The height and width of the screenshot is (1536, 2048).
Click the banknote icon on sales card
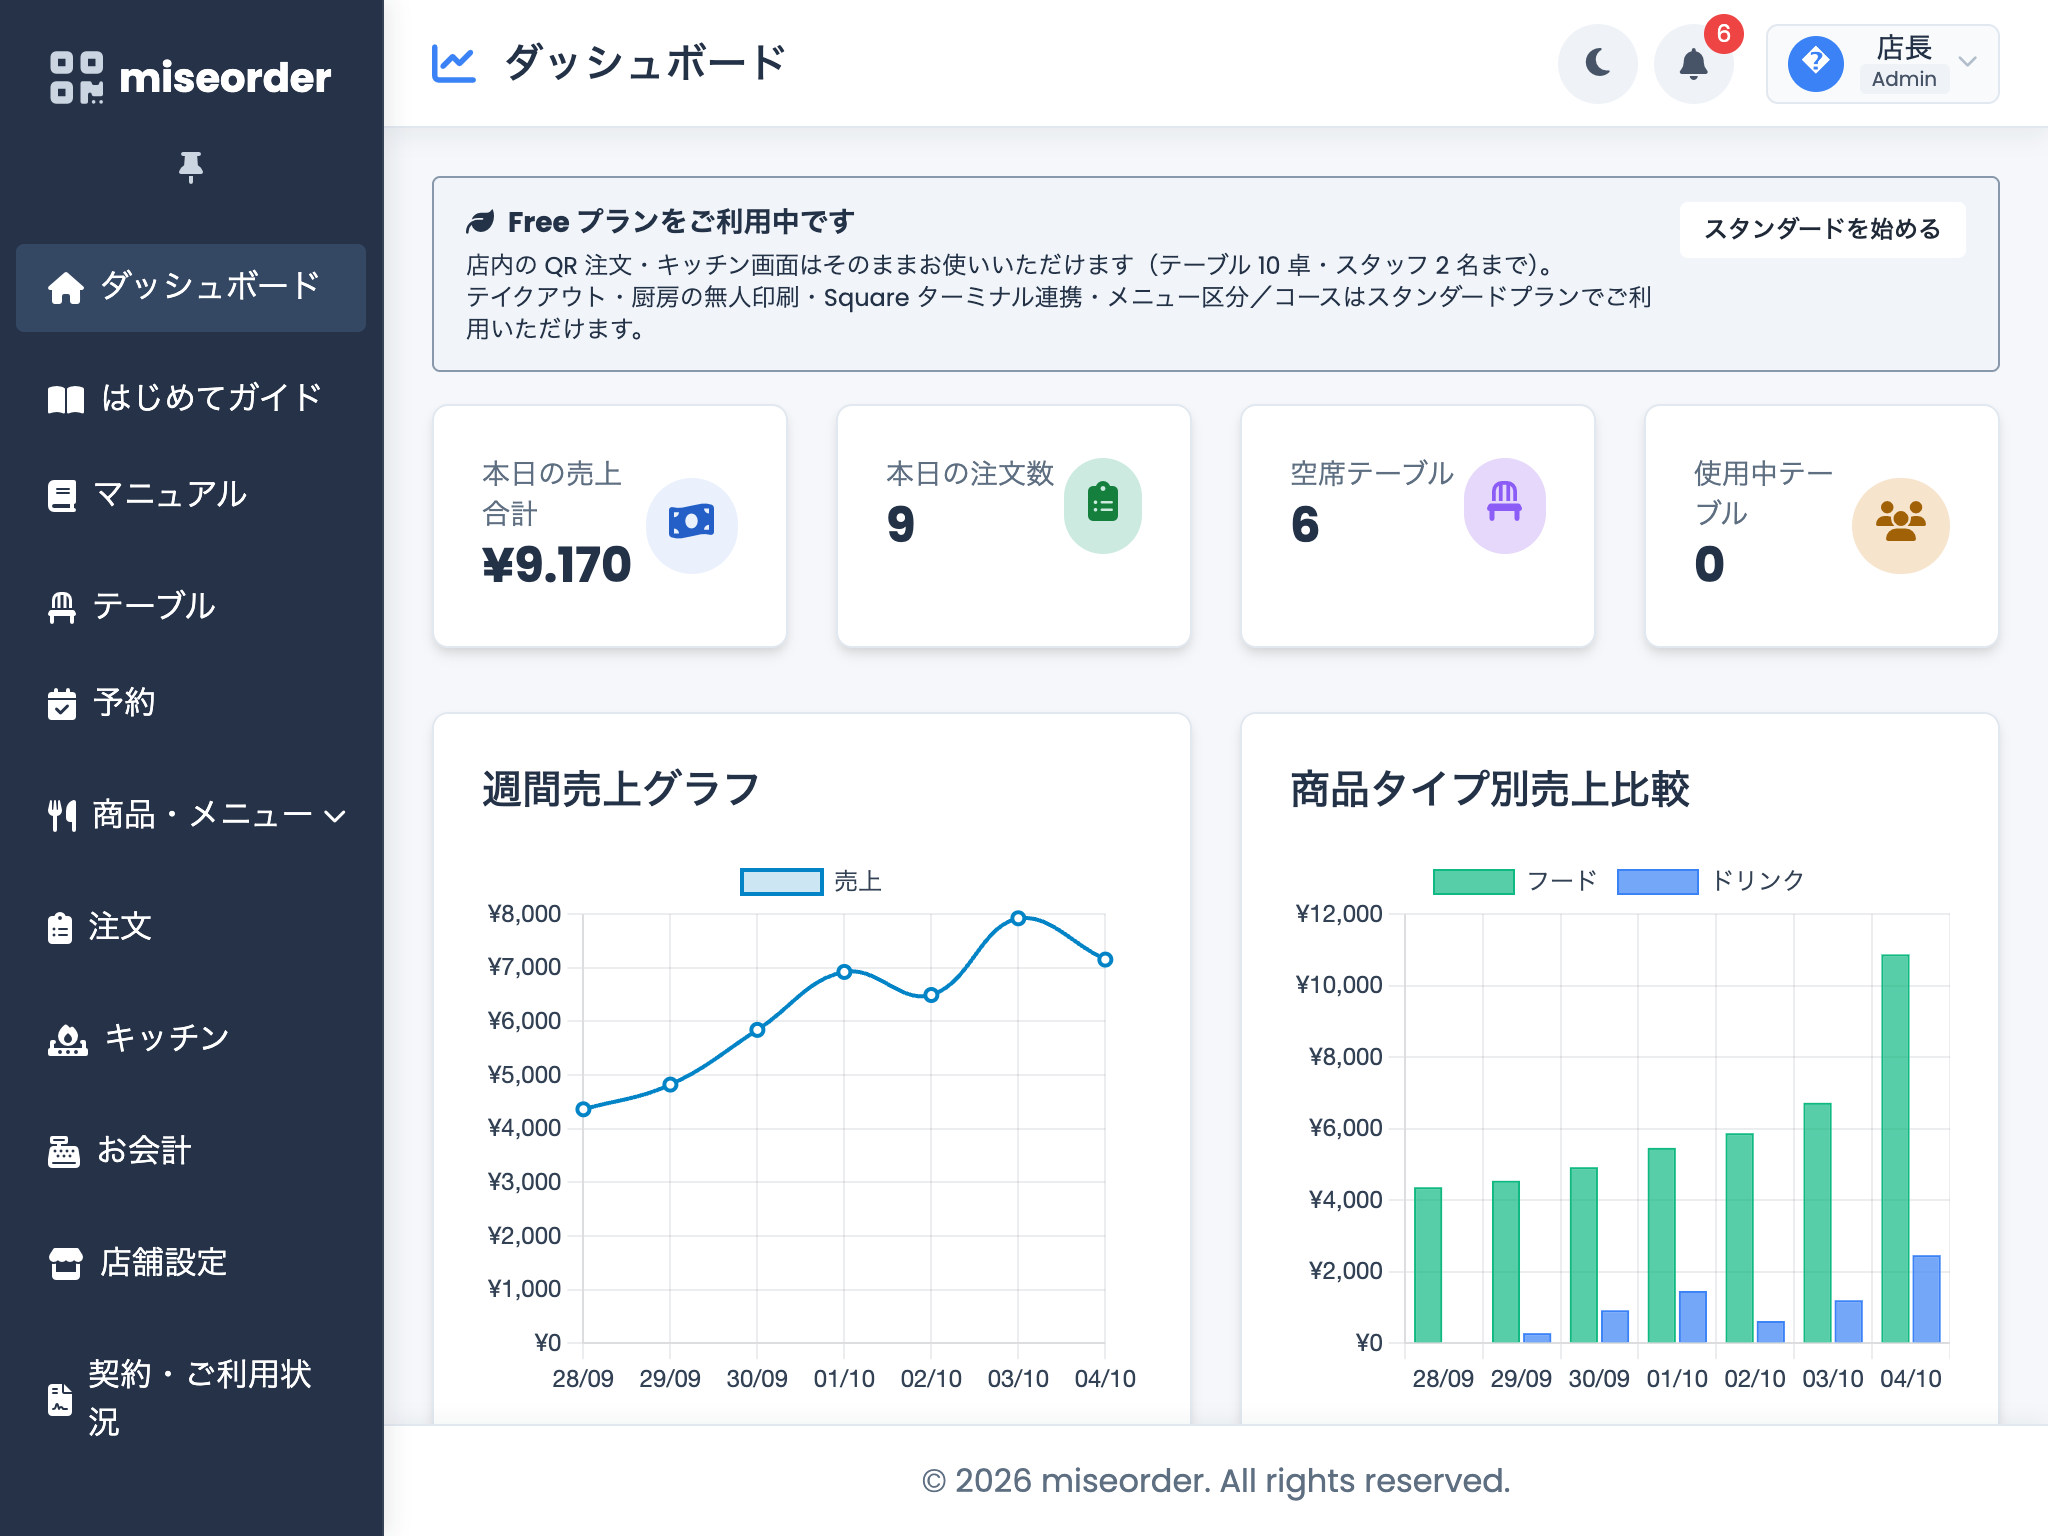tap(692, 522)
